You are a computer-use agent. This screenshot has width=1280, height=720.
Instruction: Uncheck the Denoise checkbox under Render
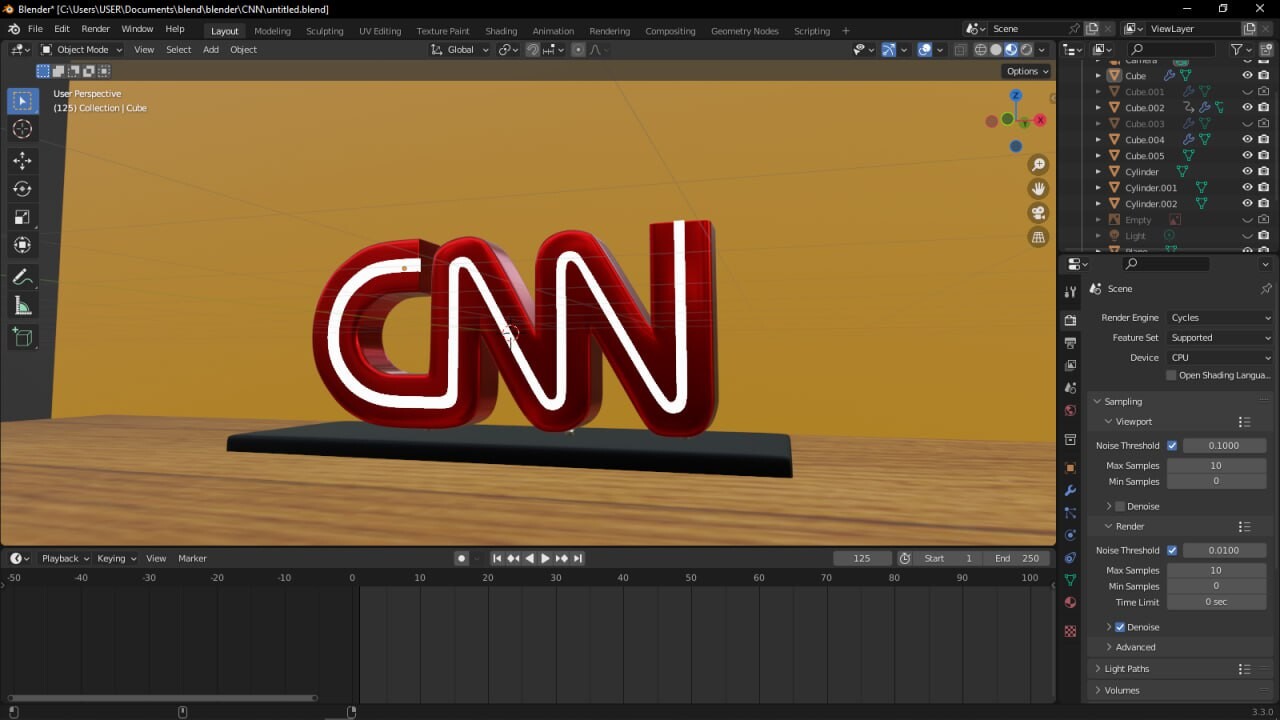(x=1119, y=626)
